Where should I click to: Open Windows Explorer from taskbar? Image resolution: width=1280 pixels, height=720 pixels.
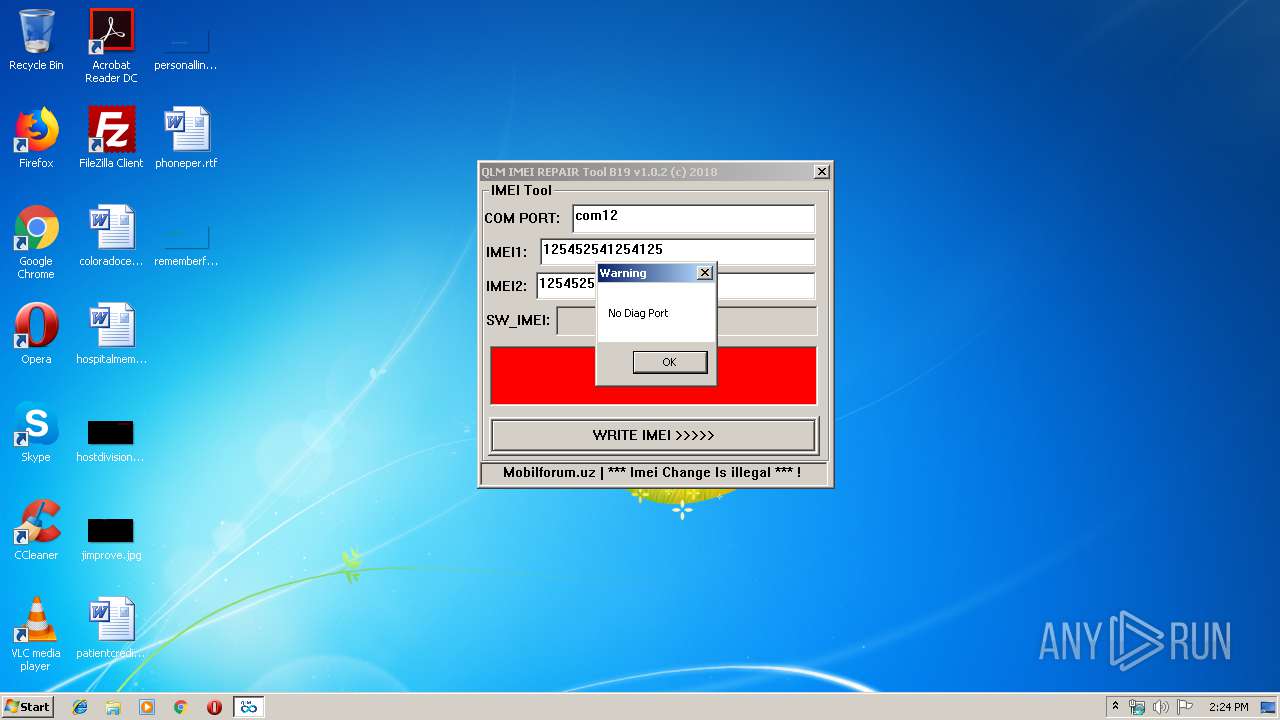tap(113, 707)
